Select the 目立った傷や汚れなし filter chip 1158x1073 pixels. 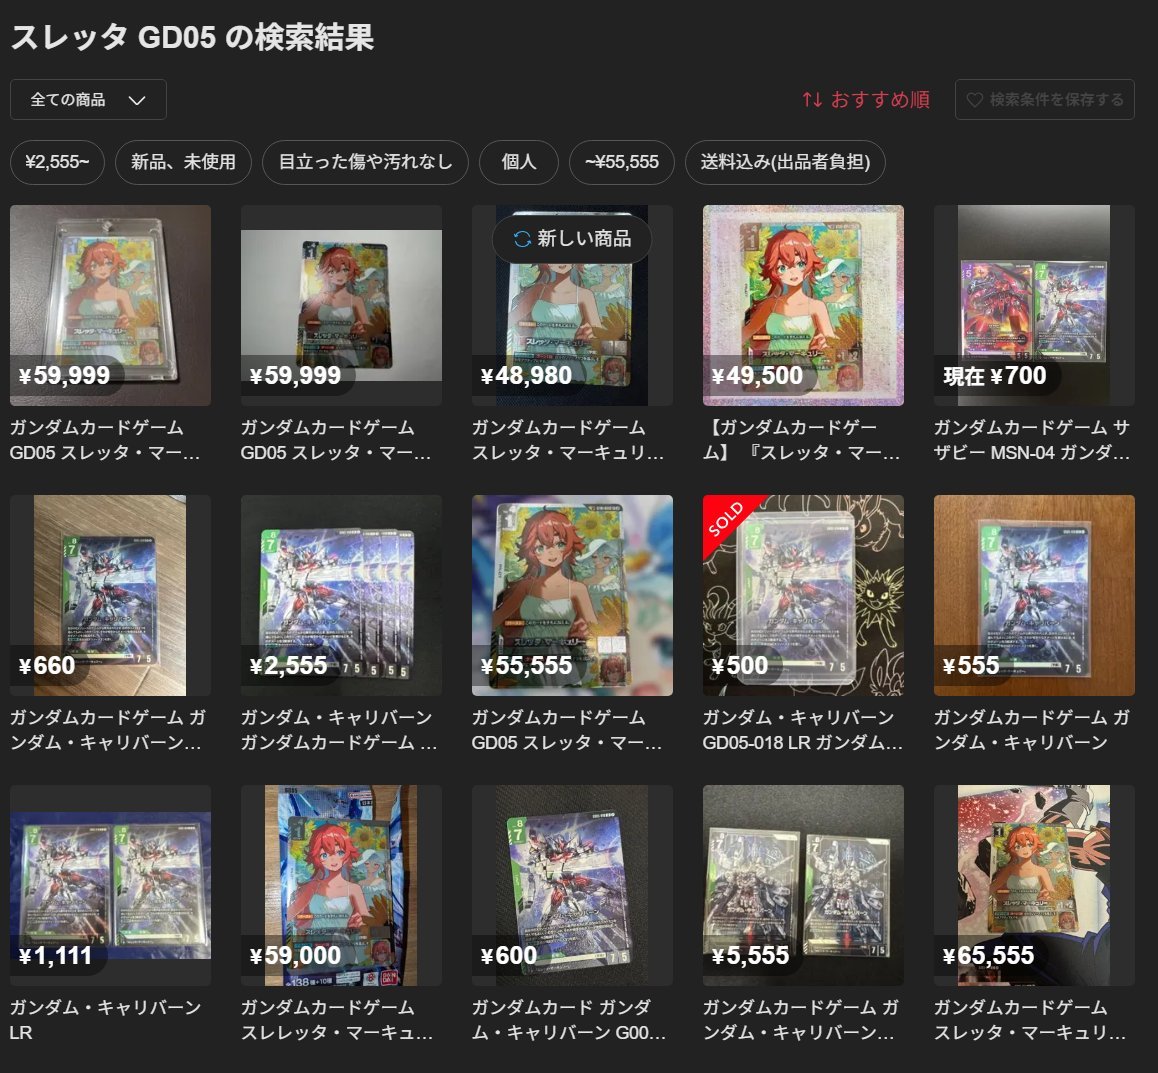pyautogui.click(x=365, y=162)
